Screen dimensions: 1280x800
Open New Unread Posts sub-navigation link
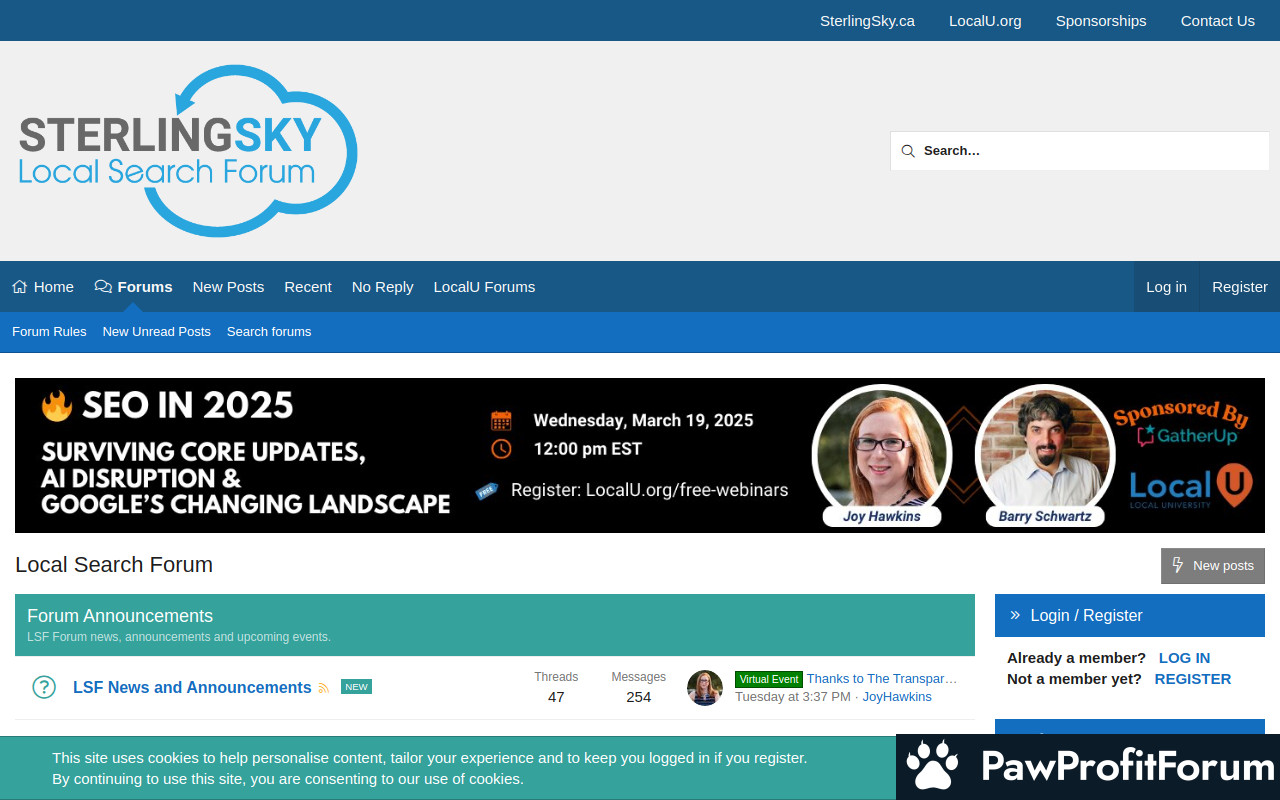pos(156,332)
